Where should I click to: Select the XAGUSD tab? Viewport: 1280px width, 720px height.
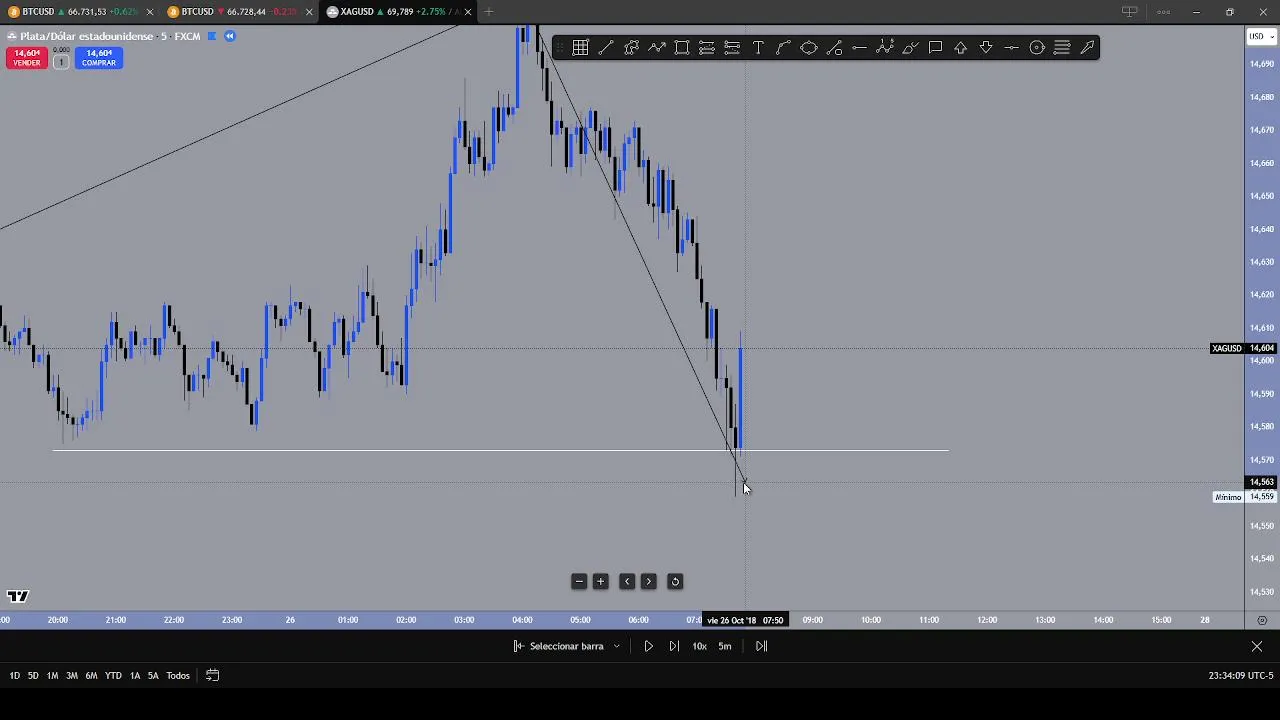coord(400,12)
